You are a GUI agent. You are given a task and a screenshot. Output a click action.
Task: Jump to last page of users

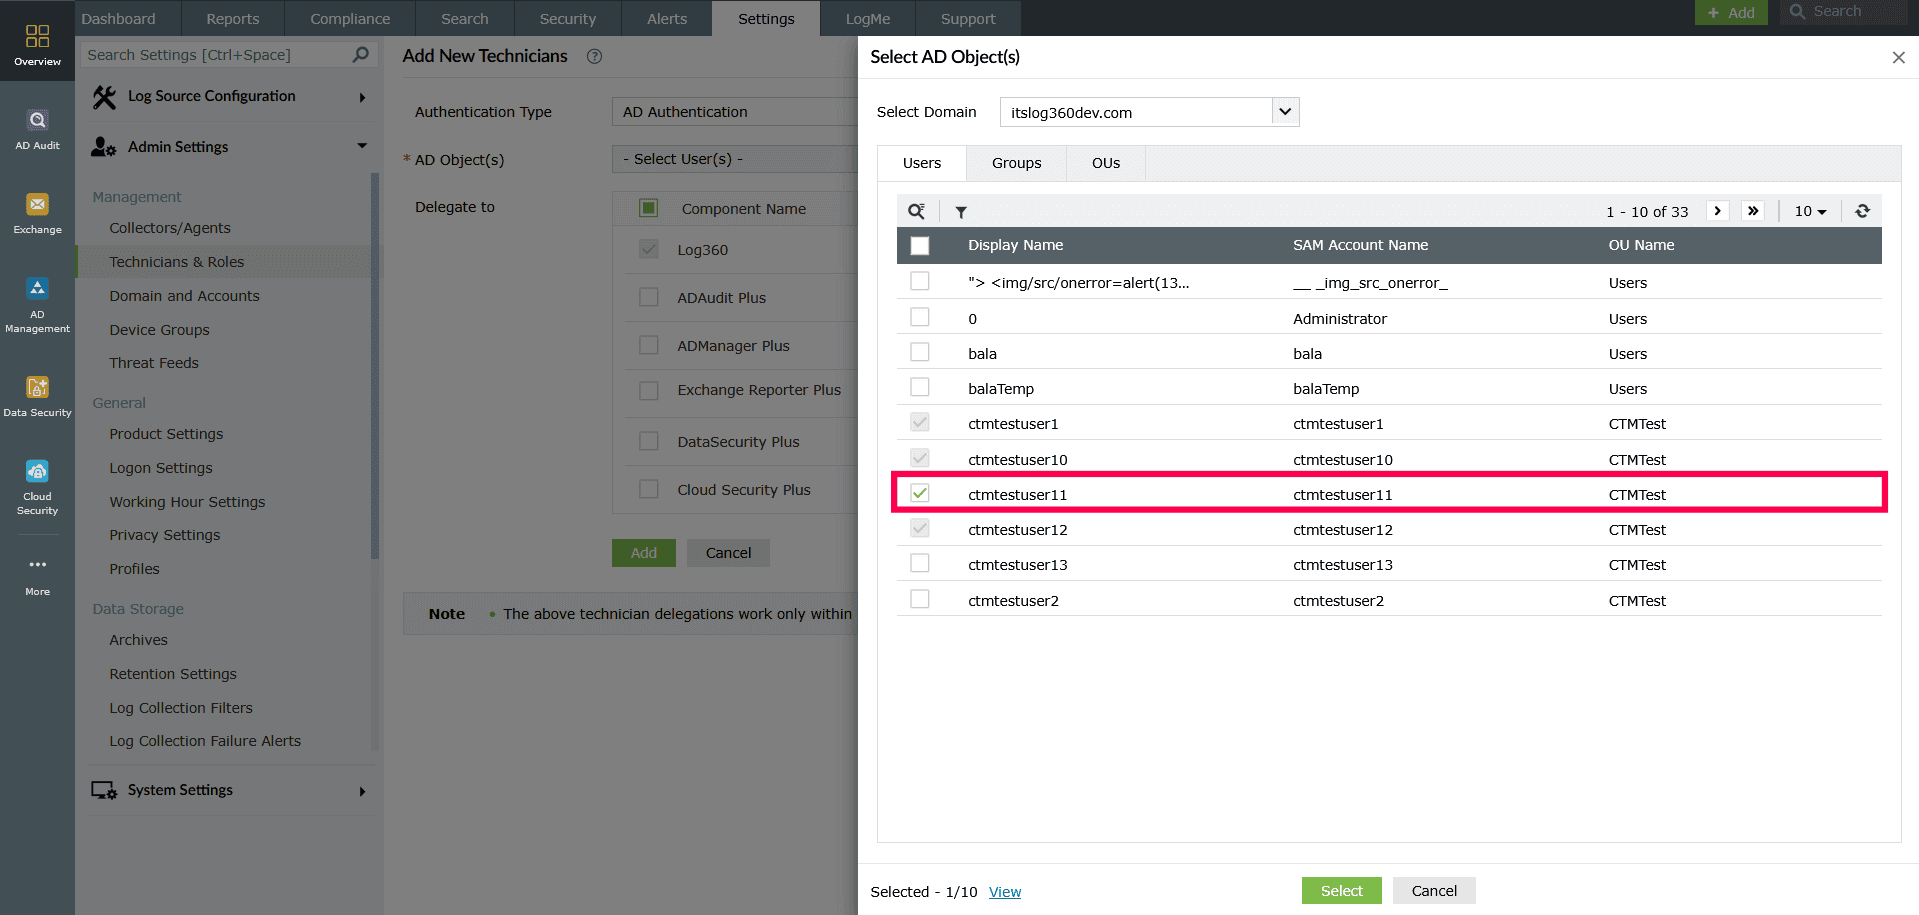(x=1753, y=211)
